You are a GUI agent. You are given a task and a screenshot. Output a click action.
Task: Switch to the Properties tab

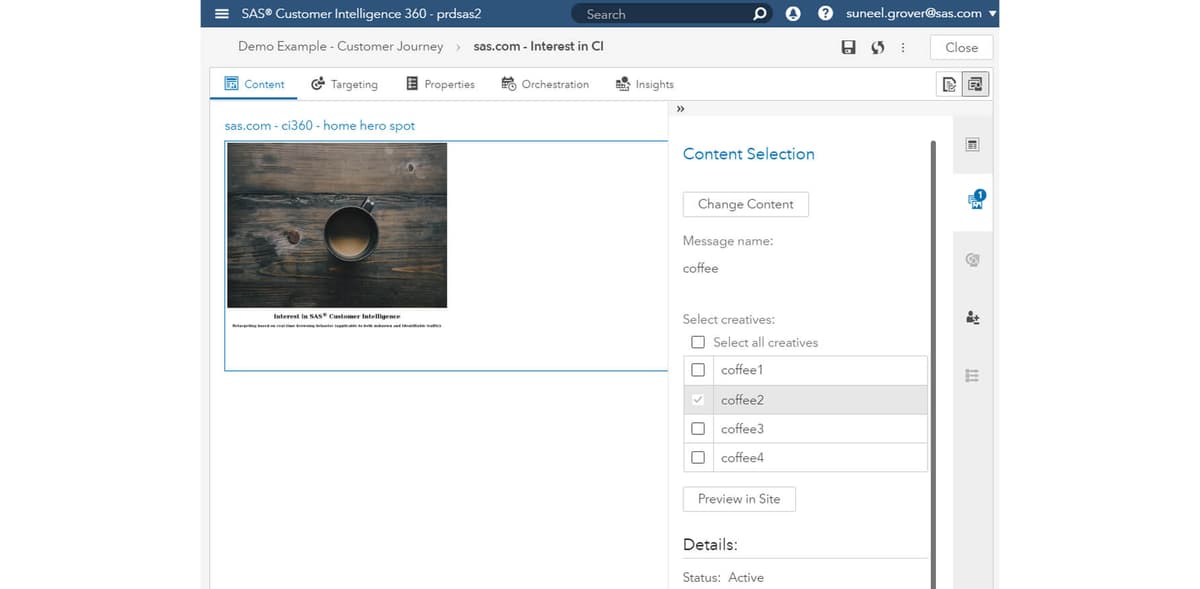(440, 84)
